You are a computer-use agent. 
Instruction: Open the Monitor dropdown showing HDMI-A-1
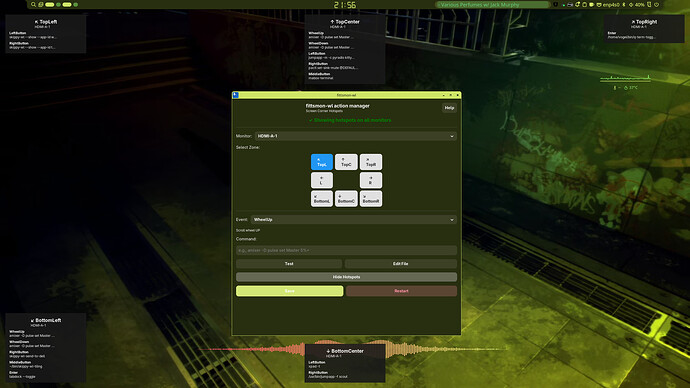pyautogui.click(x=356, y=136)
